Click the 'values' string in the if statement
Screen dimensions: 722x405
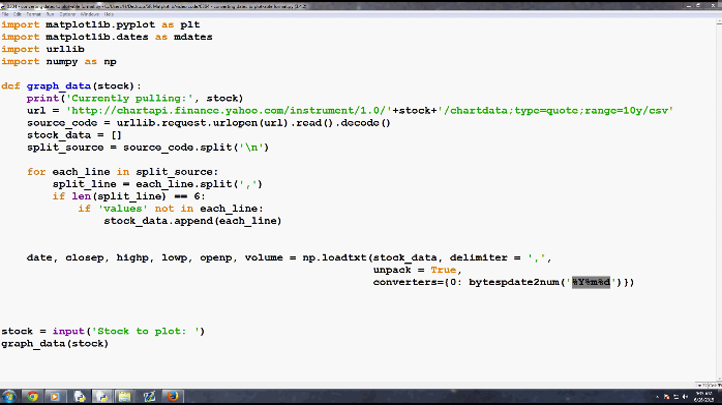coord(122,209)
